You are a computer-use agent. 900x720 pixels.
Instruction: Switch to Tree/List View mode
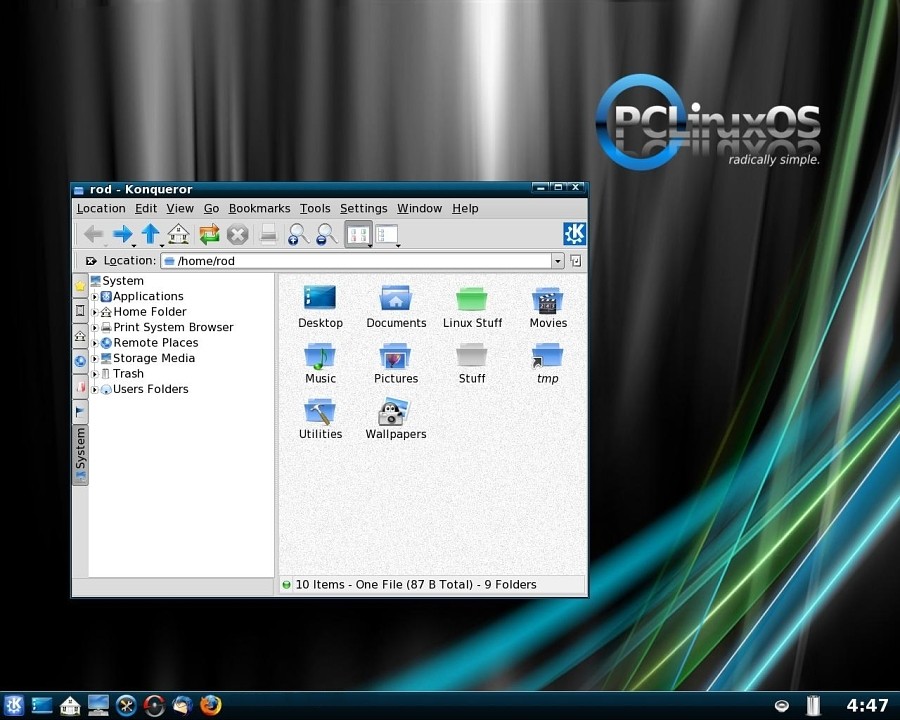(387, 234)
